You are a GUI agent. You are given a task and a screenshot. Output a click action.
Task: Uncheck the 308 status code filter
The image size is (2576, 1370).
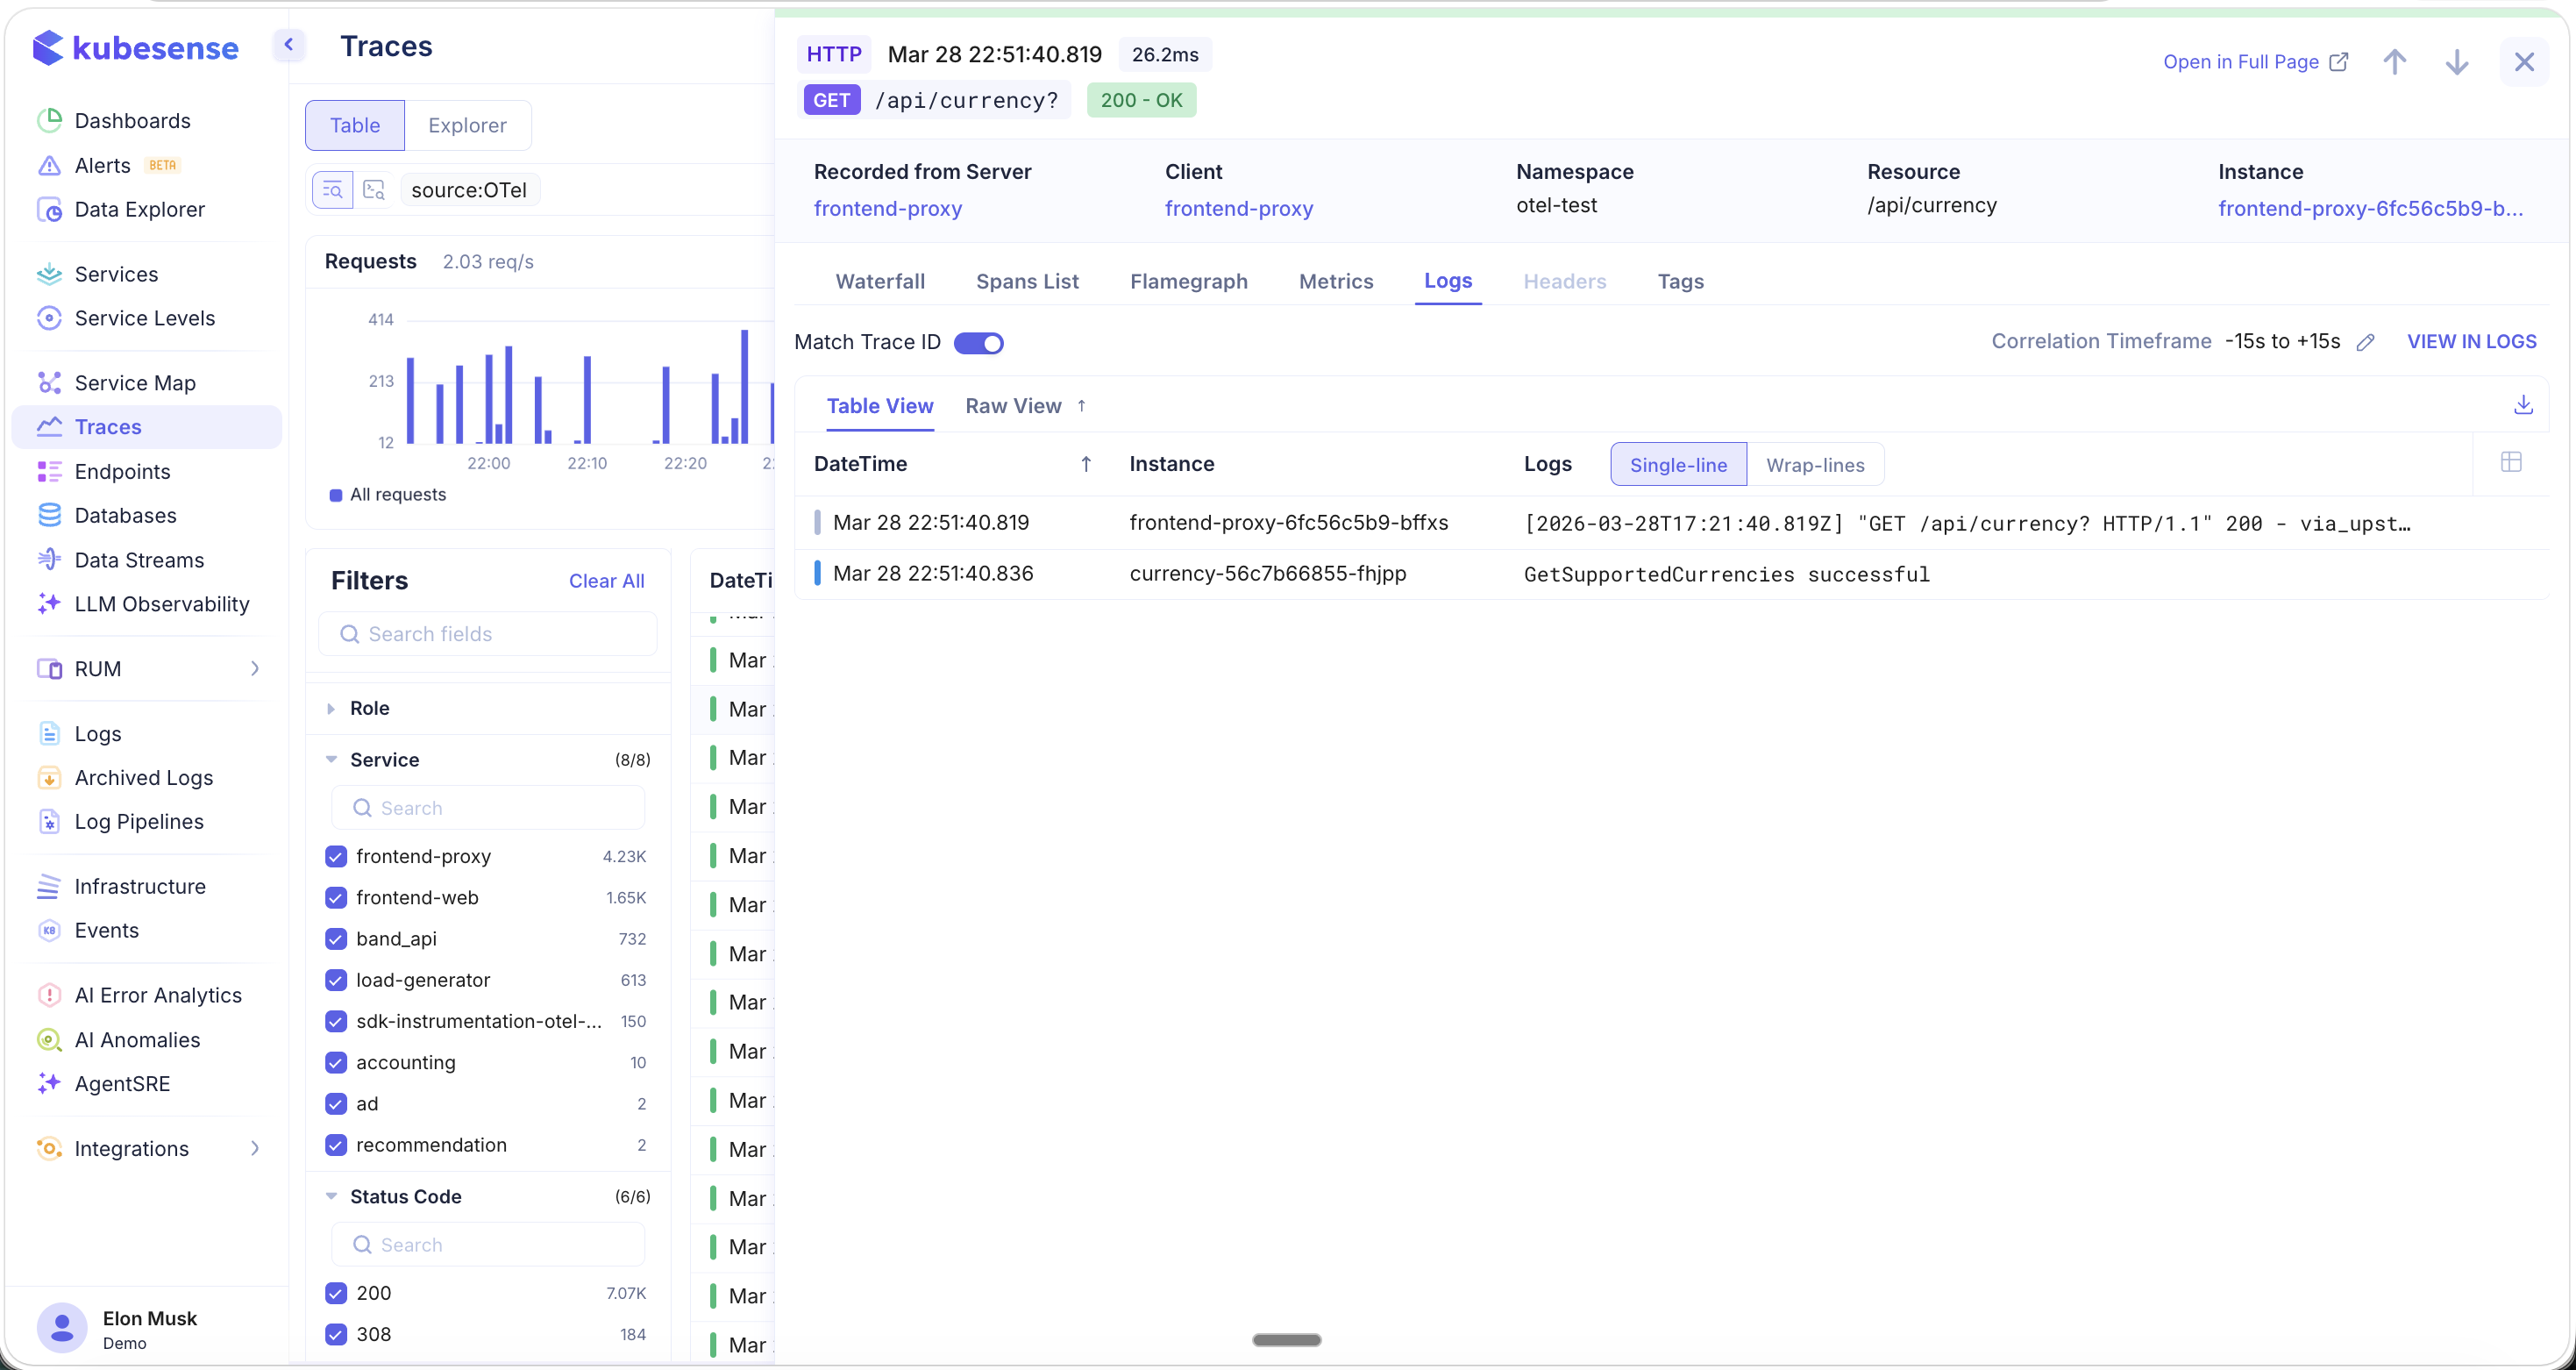point(336,1334)
